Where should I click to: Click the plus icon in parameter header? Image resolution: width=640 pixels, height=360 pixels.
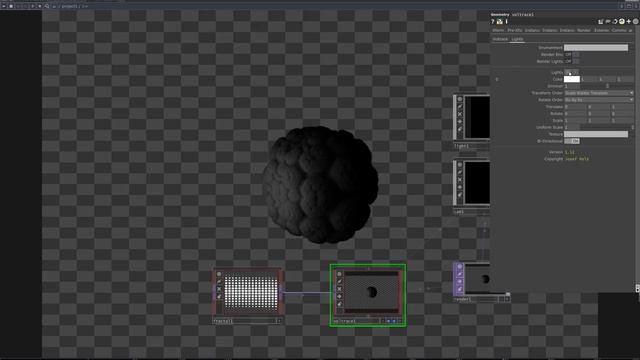[629, 22]
